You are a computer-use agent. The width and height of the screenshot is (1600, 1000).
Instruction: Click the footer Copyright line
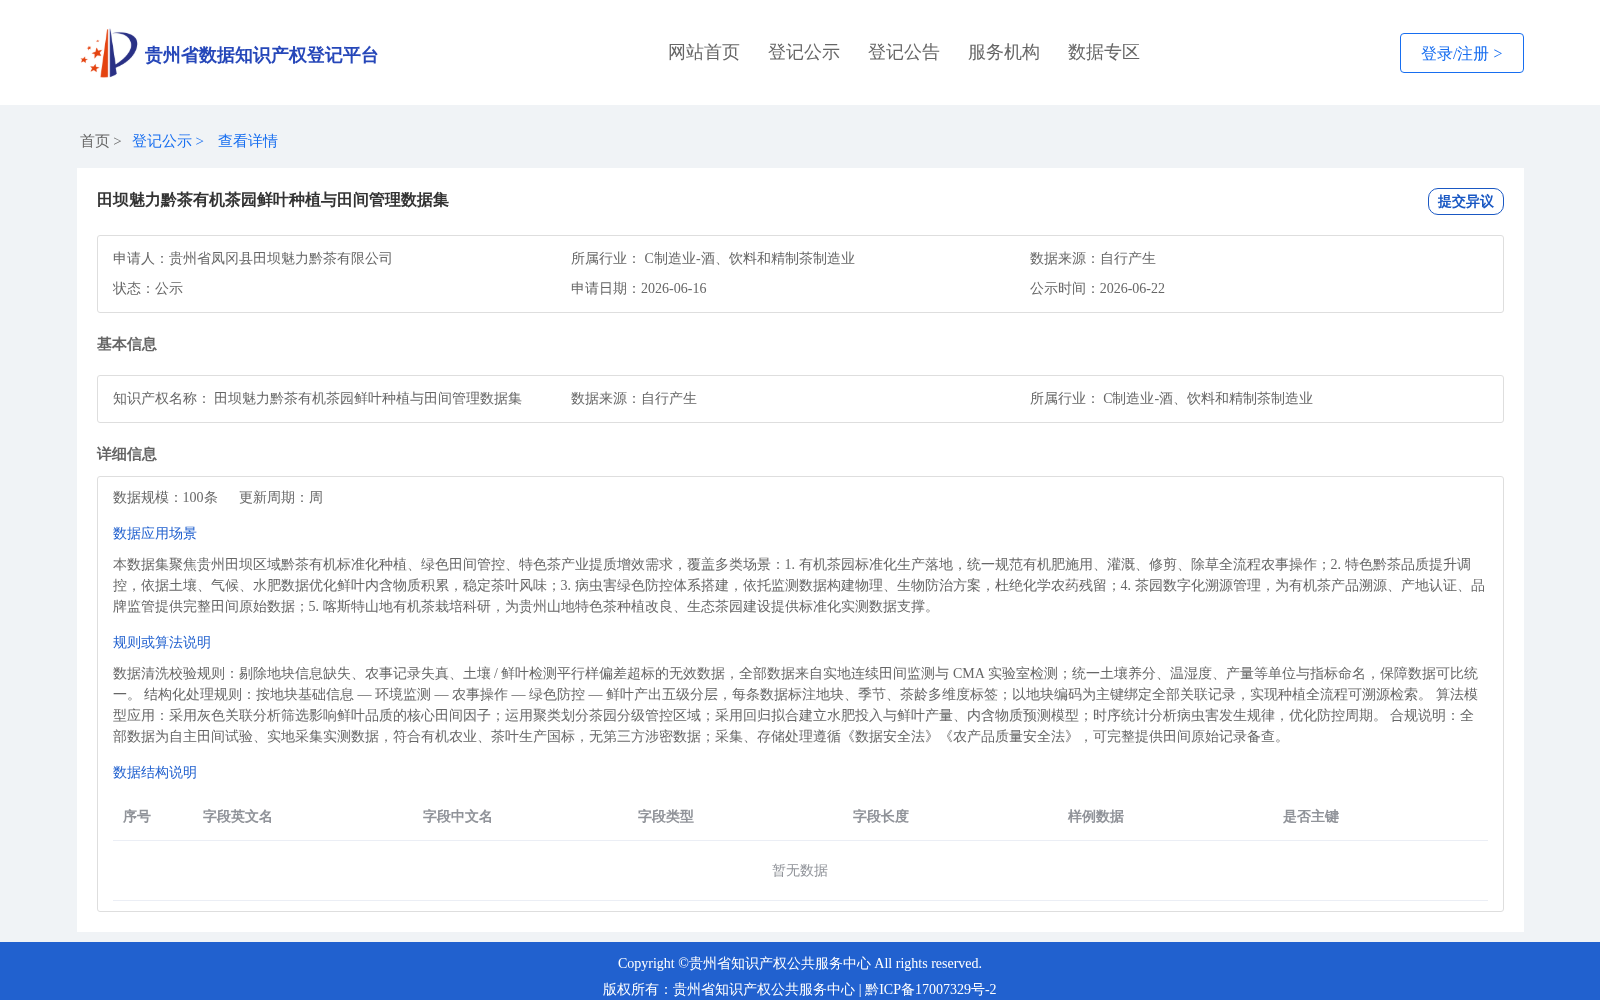[x=800, y=963]
